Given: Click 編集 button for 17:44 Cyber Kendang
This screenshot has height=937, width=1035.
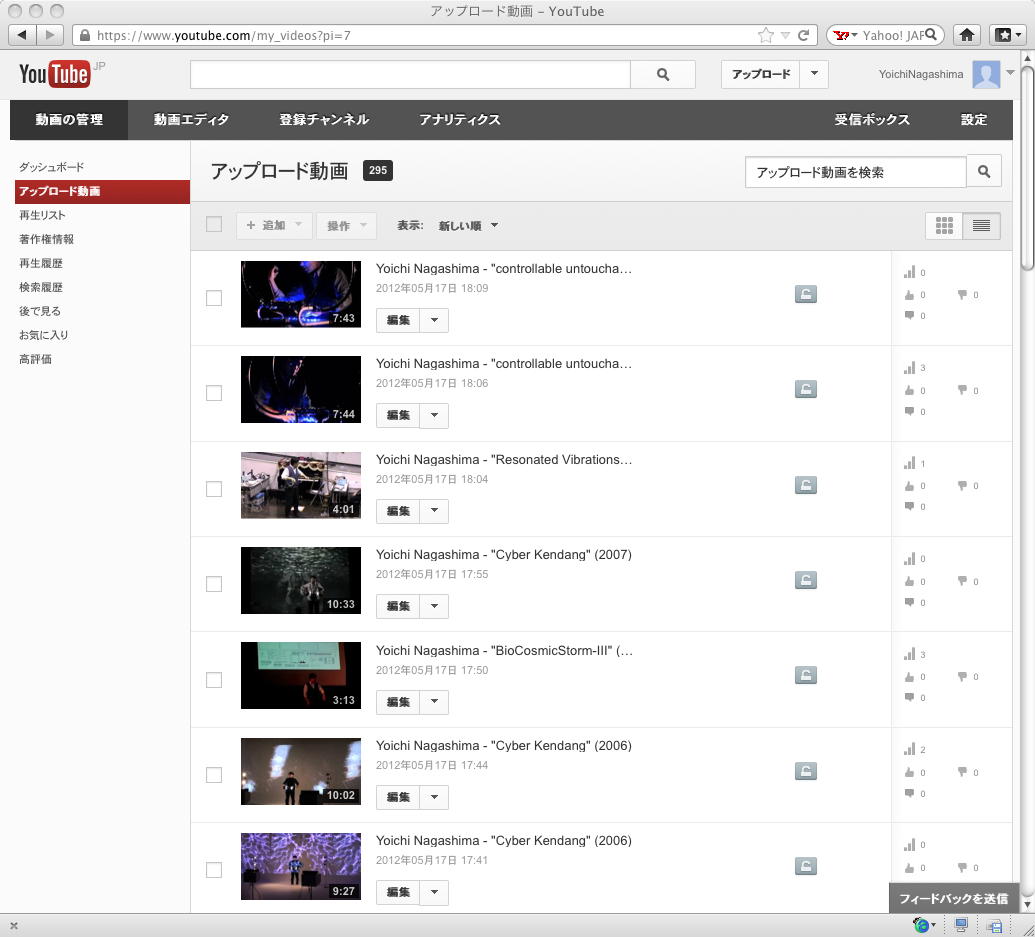Looking at the screenshot, I should 398,797.
